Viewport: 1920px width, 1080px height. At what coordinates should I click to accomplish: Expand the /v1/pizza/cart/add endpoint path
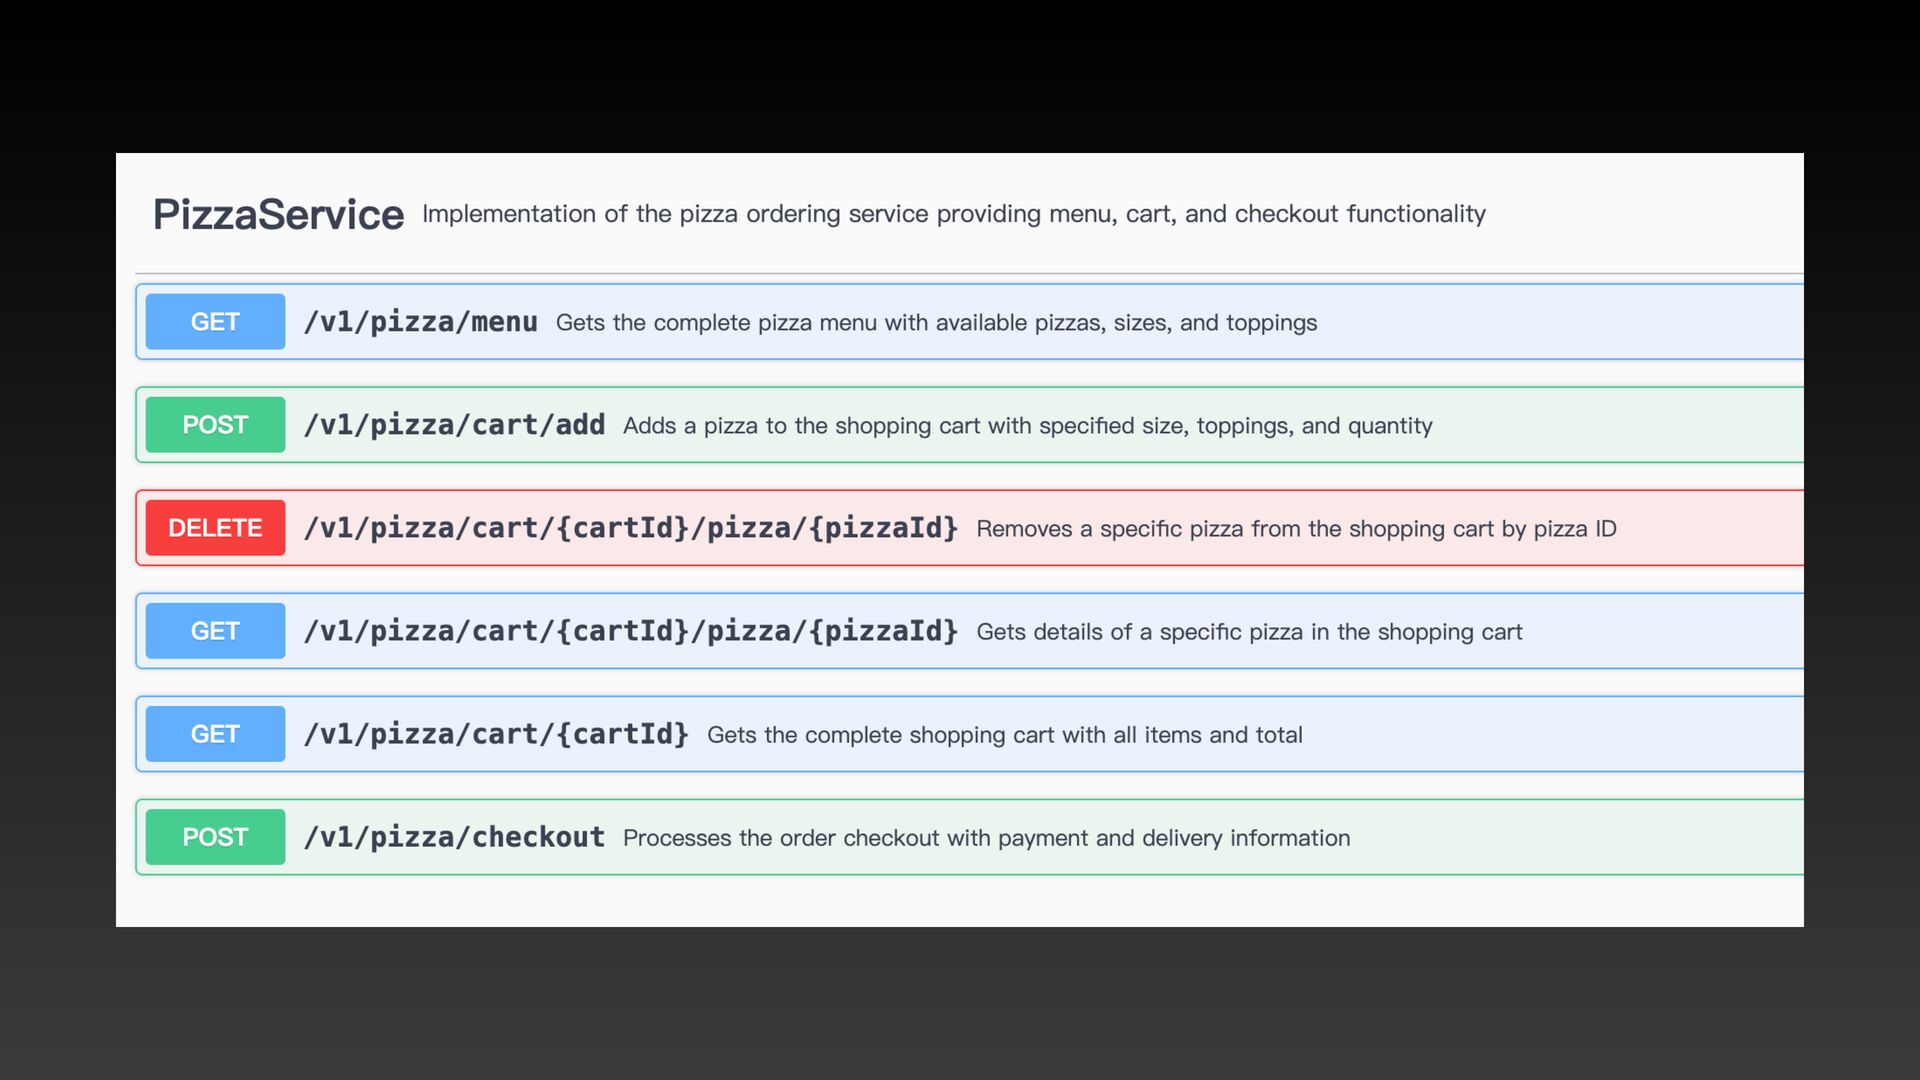[454, 425]
